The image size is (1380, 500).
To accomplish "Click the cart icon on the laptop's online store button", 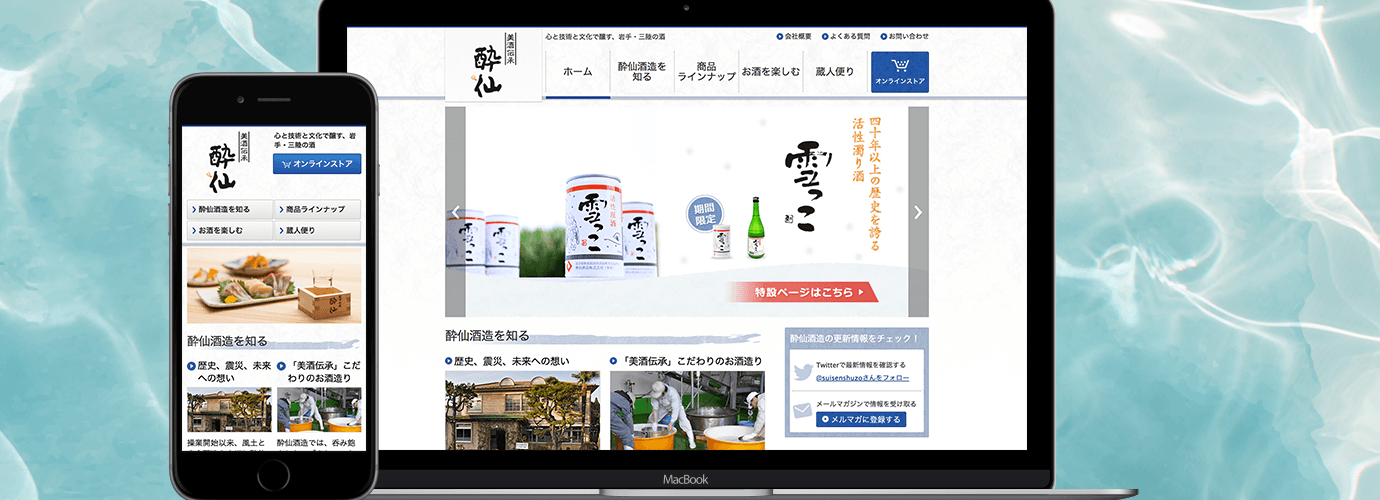I will (899, 66).
